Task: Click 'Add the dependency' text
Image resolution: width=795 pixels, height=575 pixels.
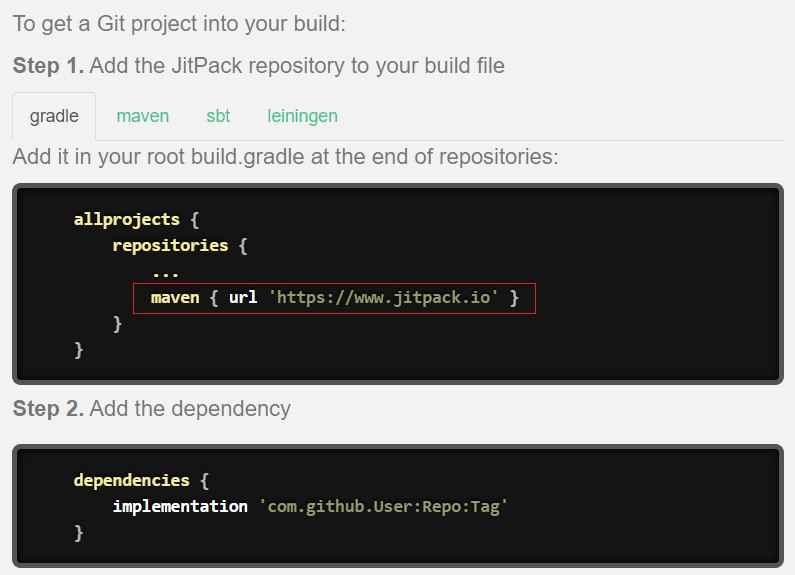Action: tap(190, 409)
